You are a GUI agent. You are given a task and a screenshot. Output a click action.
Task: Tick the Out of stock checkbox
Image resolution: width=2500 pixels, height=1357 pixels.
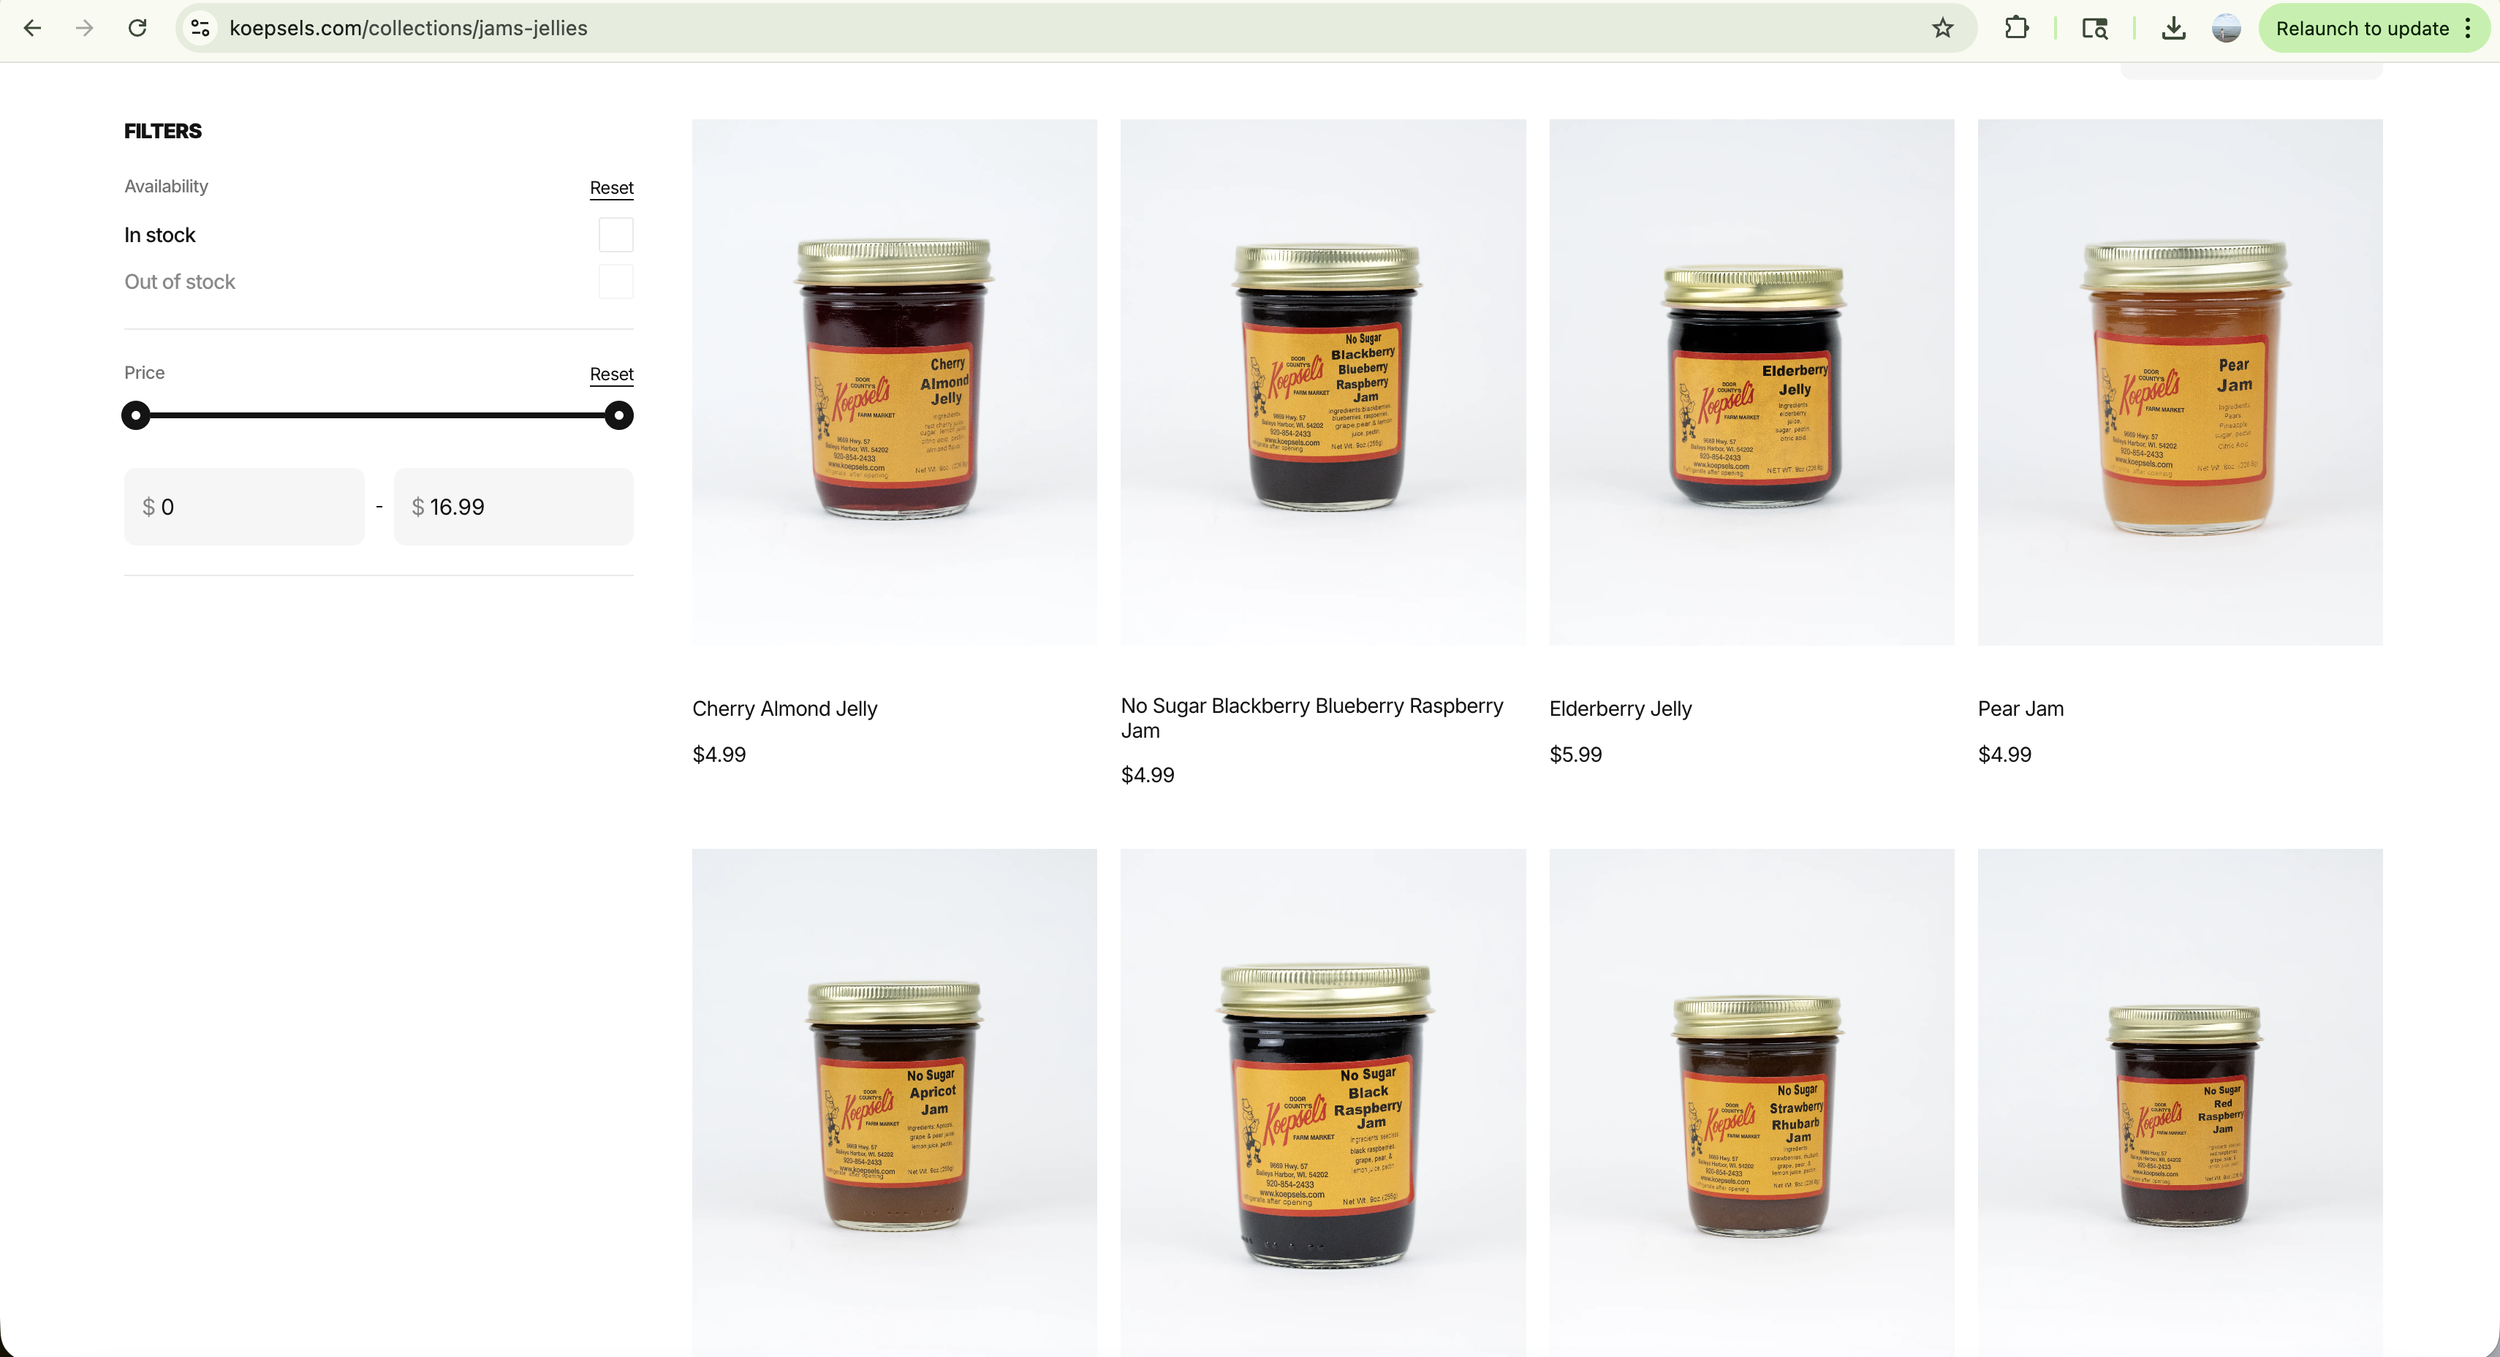(x=616, y=282)
